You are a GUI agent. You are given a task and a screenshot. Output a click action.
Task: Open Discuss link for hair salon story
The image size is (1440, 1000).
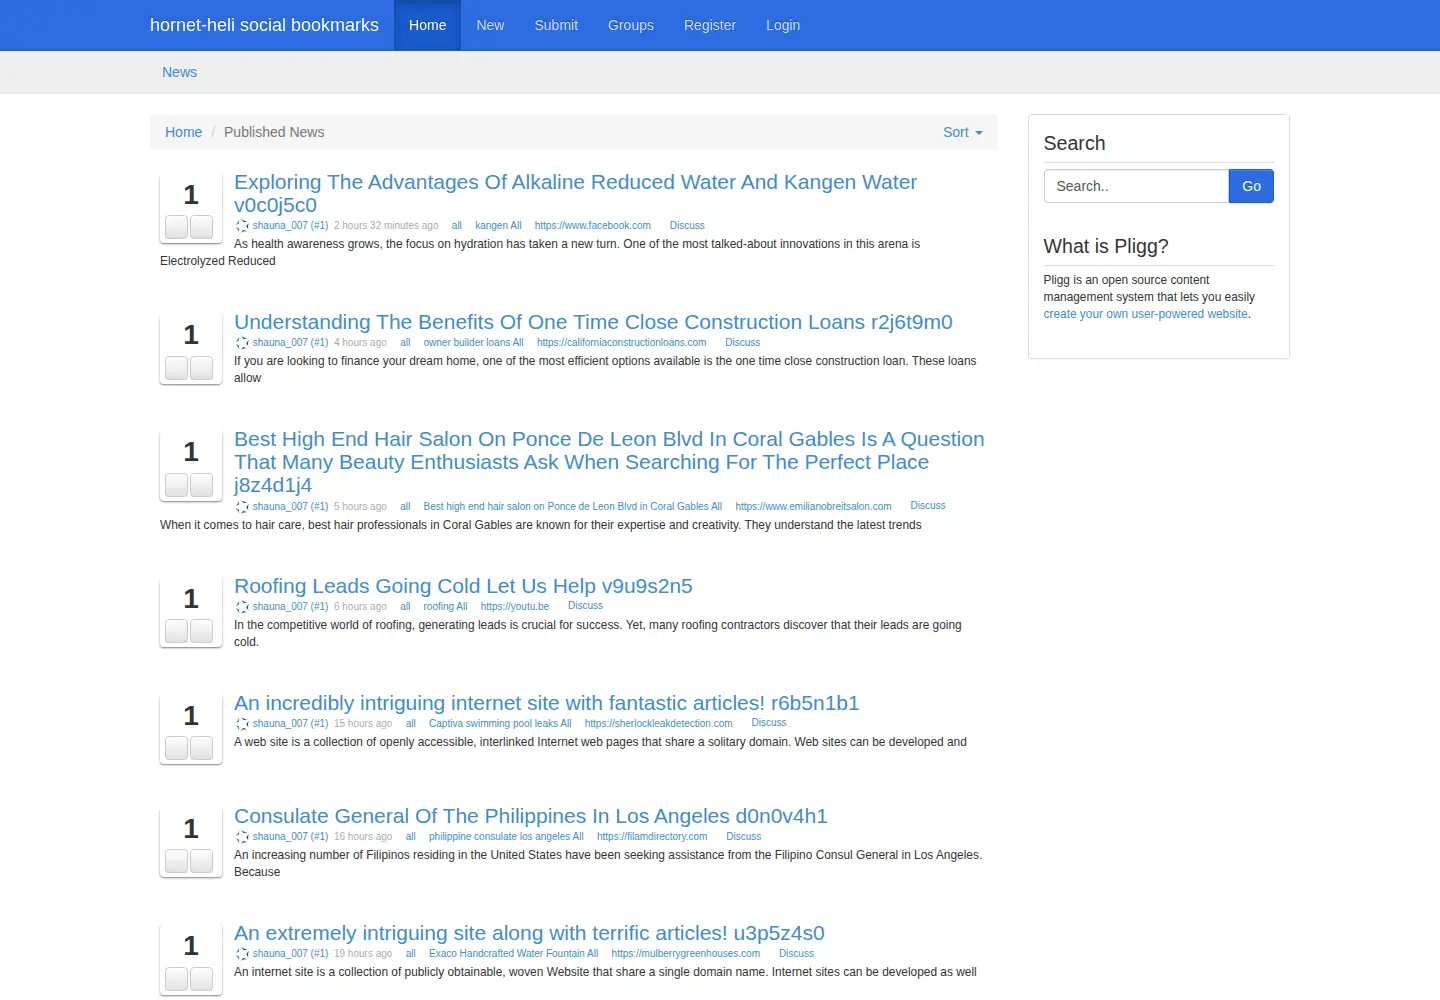[928, 506]
